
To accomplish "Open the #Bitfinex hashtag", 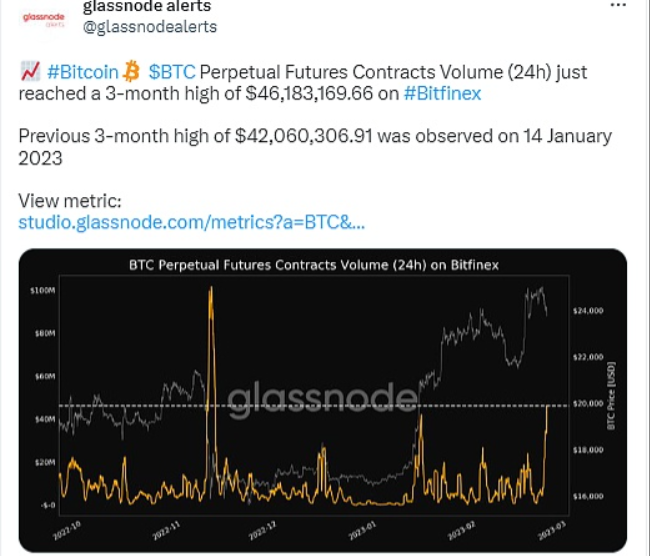I will (x=443, y=92).
